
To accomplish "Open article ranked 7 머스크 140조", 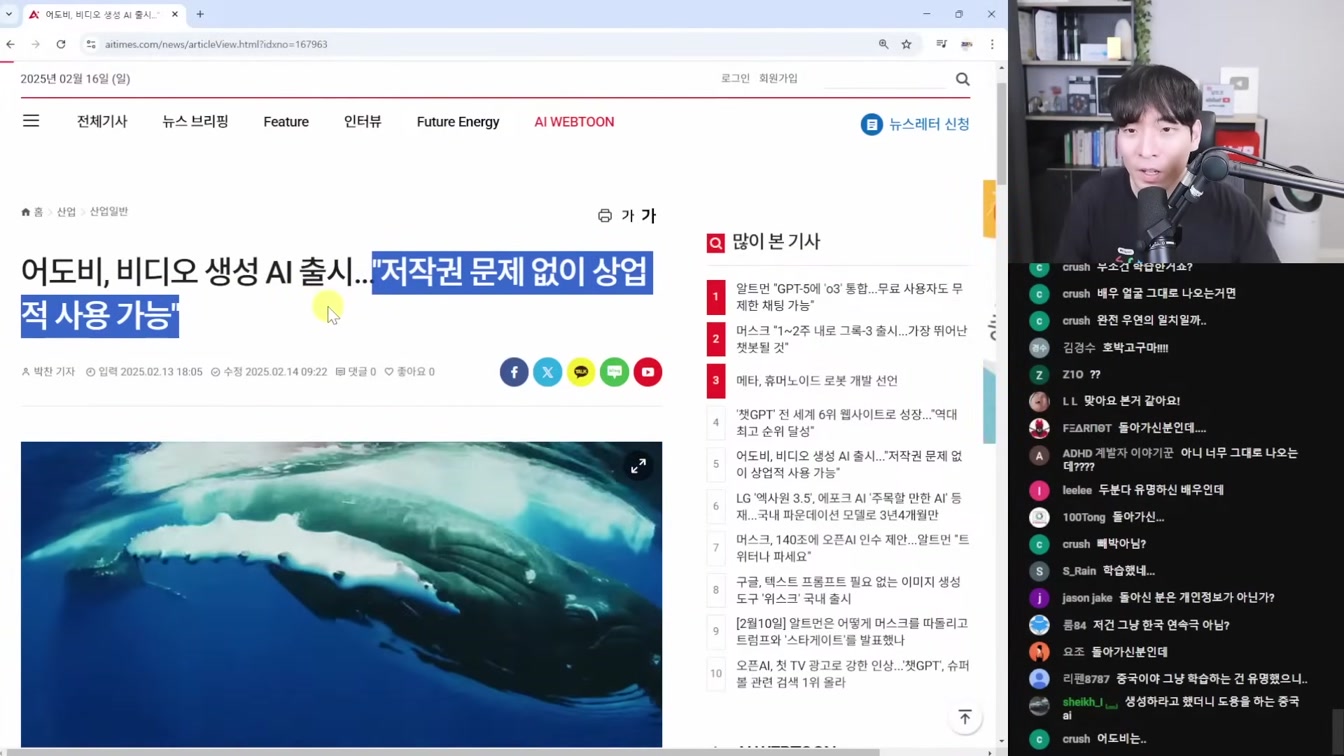I will coord(852,548).
